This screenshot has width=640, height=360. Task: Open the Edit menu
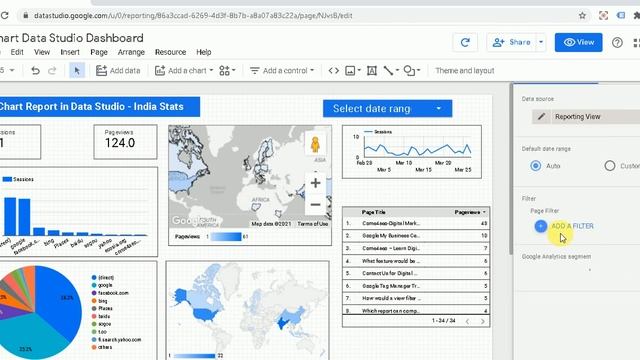point(17,52)
